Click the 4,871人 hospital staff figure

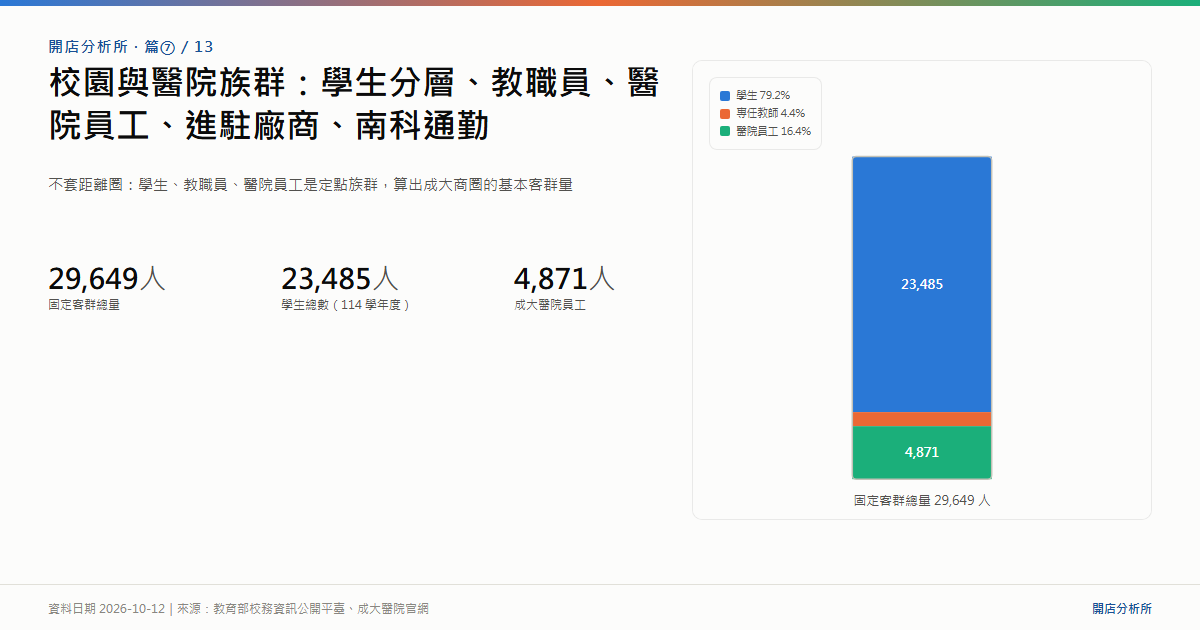point(564,278)
